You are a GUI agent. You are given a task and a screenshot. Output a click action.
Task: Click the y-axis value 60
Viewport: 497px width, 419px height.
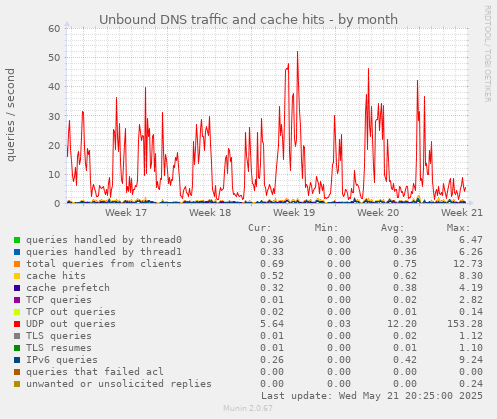[54, 28]
